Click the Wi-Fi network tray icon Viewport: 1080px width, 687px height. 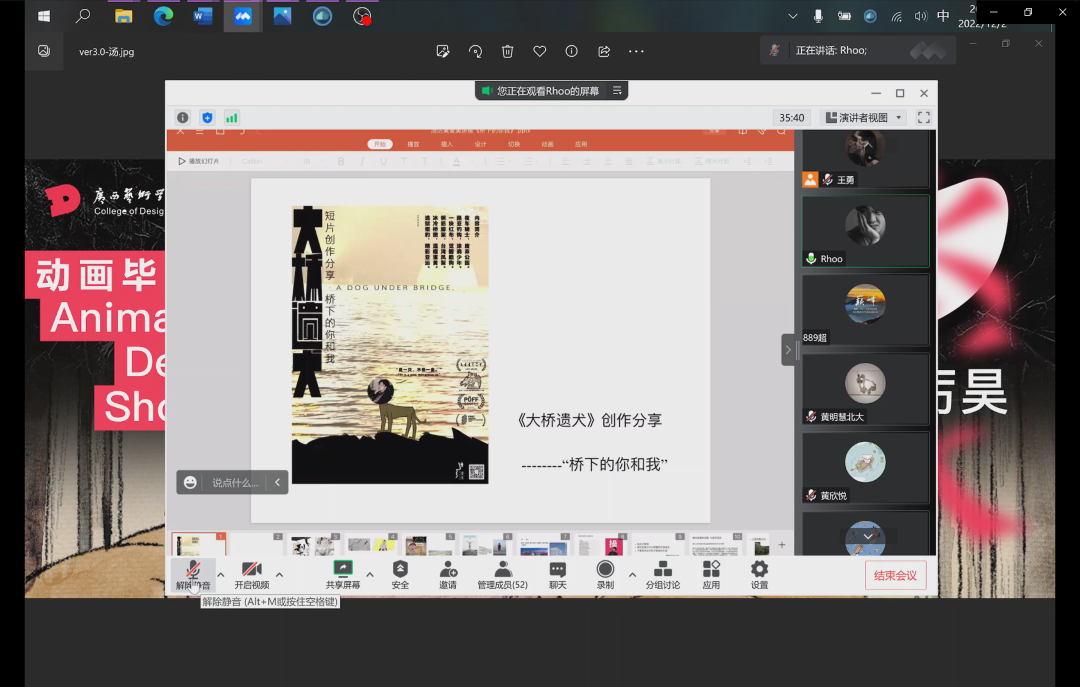pyautogui.click(x=896, y=16)
